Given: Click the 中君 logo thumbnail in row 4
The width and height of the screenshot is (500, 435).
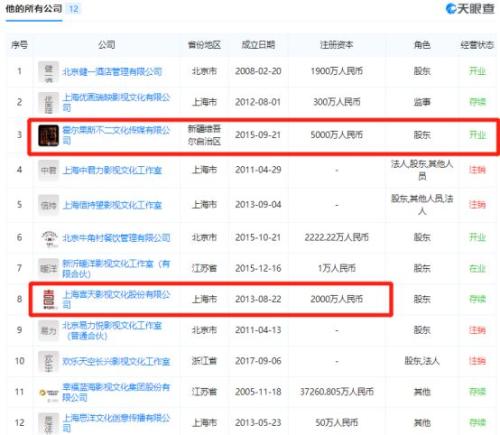Looking at the screenshot, I should [48, 171].
